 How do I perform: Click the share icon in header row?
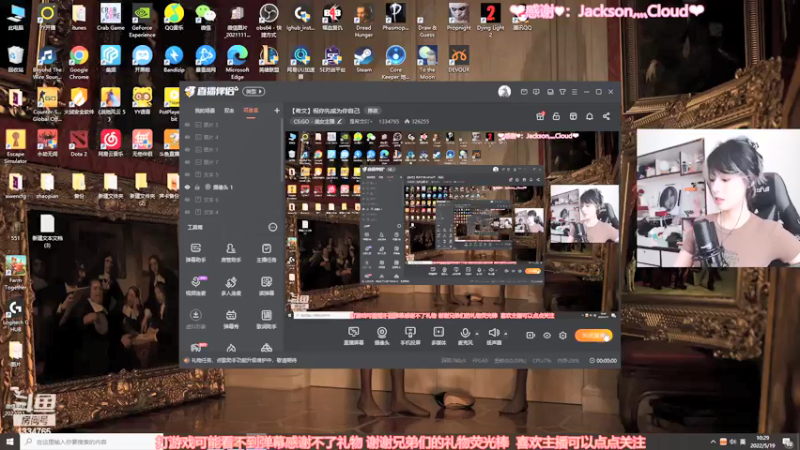coord(606,116)
